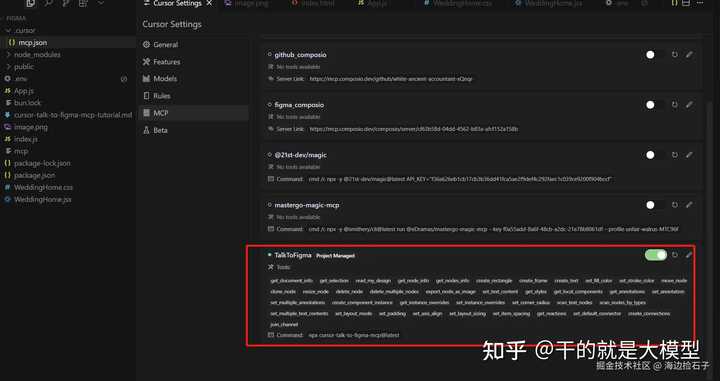720x381 pixels.
Task: Switch to the image.png editor tab
Action: point(246,3)
